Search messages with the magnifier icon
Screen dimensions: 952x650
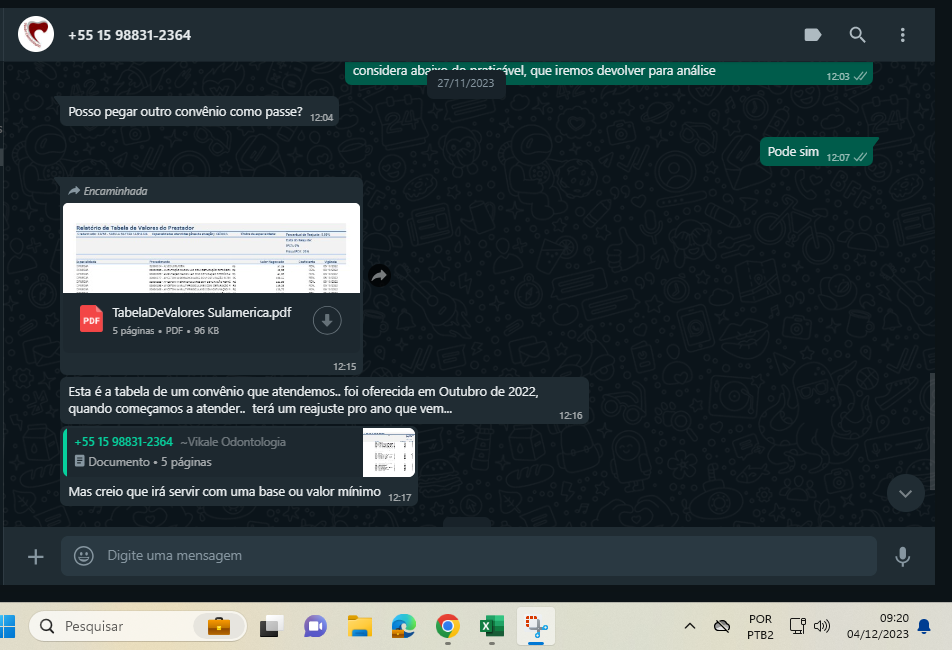click(857, 35)
